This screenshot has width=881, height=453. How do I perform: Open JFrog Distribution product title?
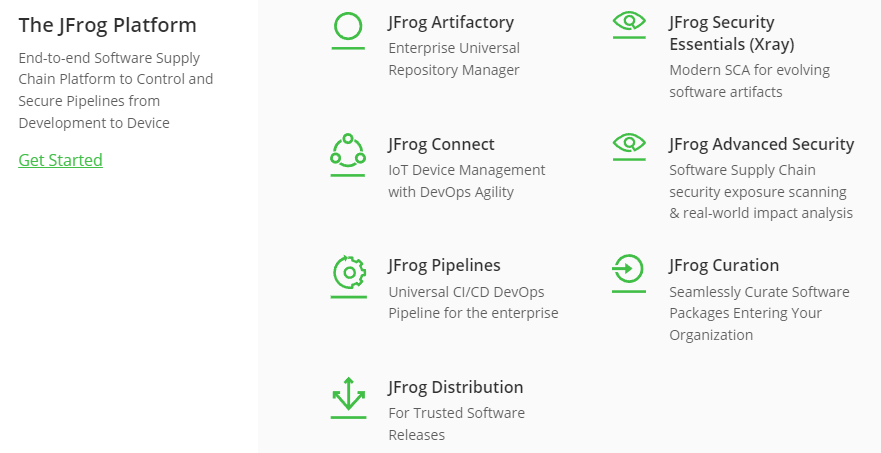[x=455, y=387]
